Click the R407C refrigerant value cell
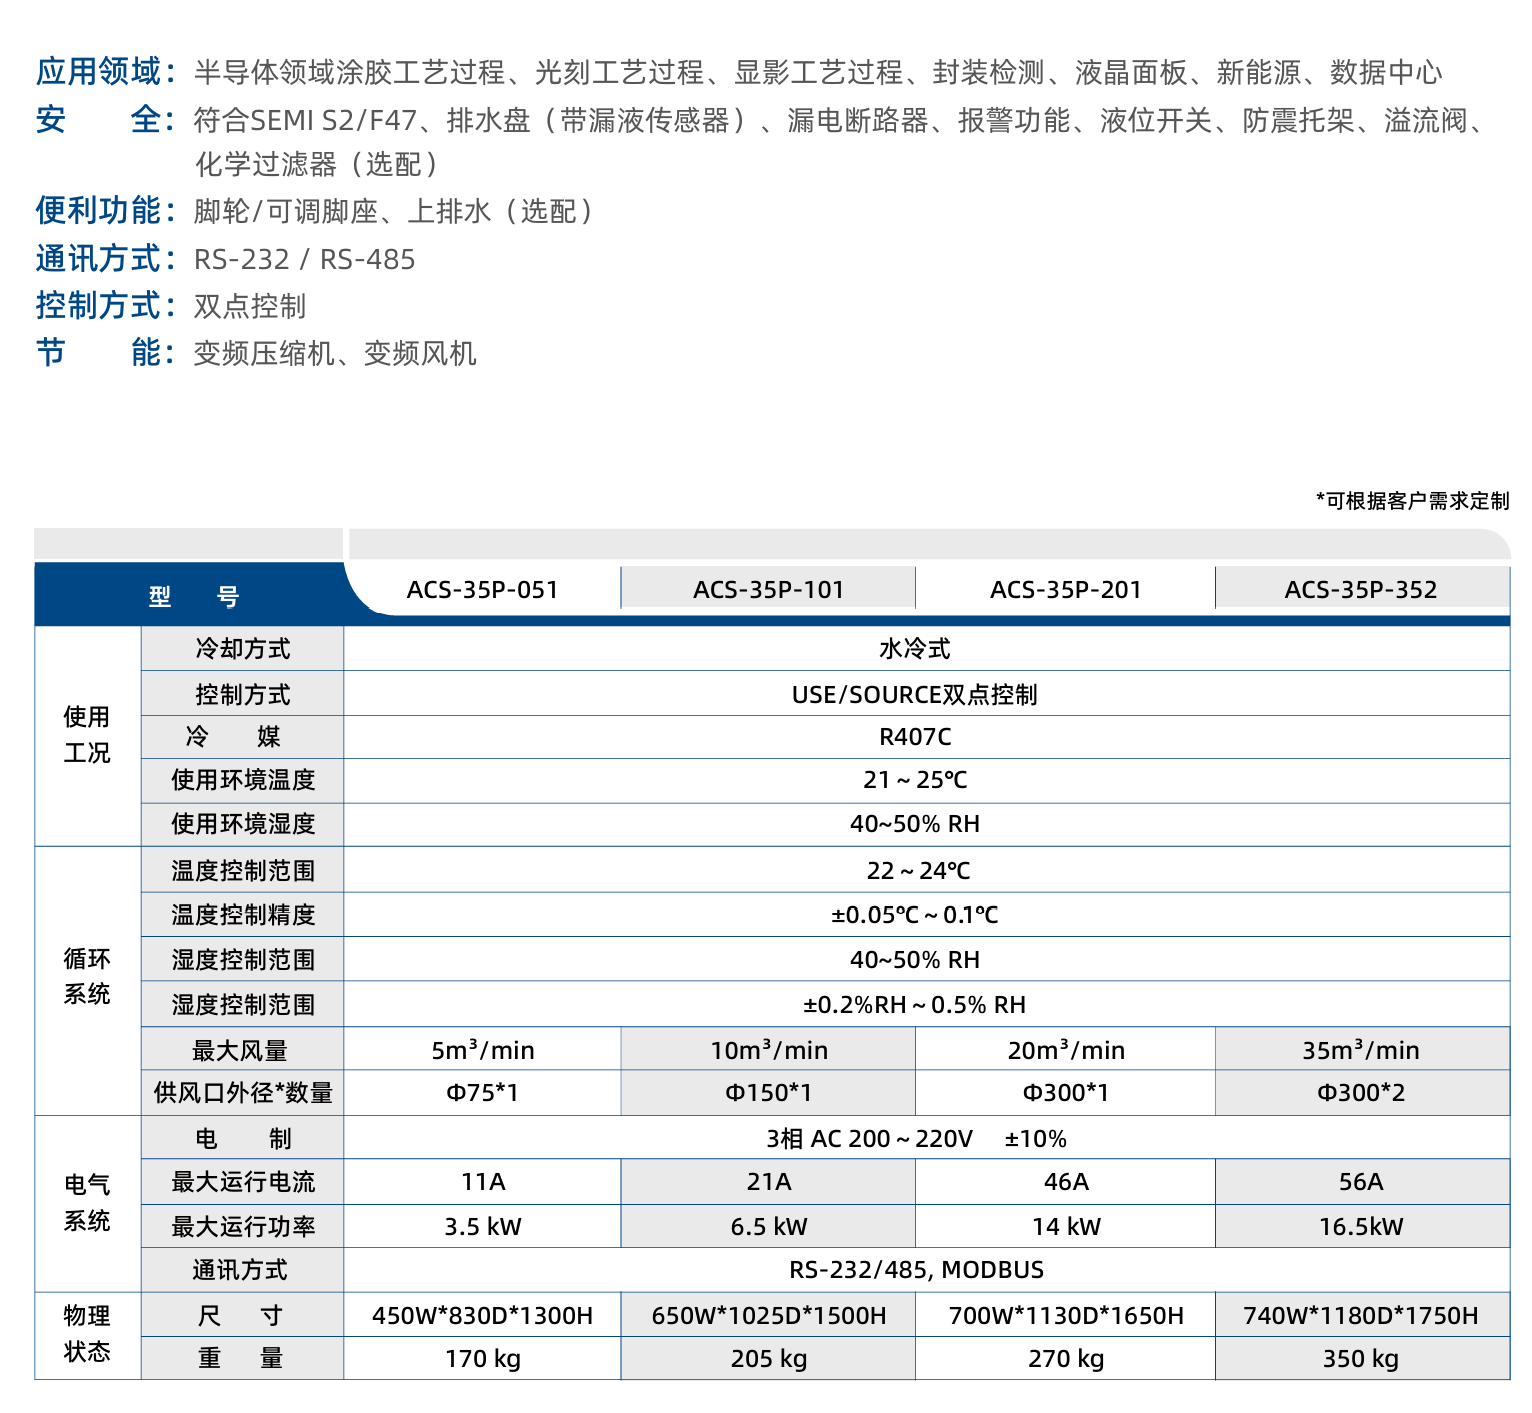 point(915,737)
